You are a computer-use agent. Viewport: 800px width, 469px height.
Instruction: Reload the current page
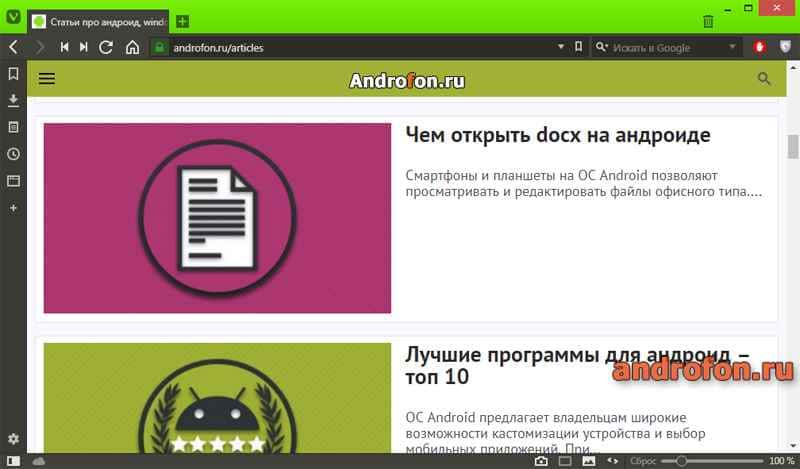pos(106,47)
